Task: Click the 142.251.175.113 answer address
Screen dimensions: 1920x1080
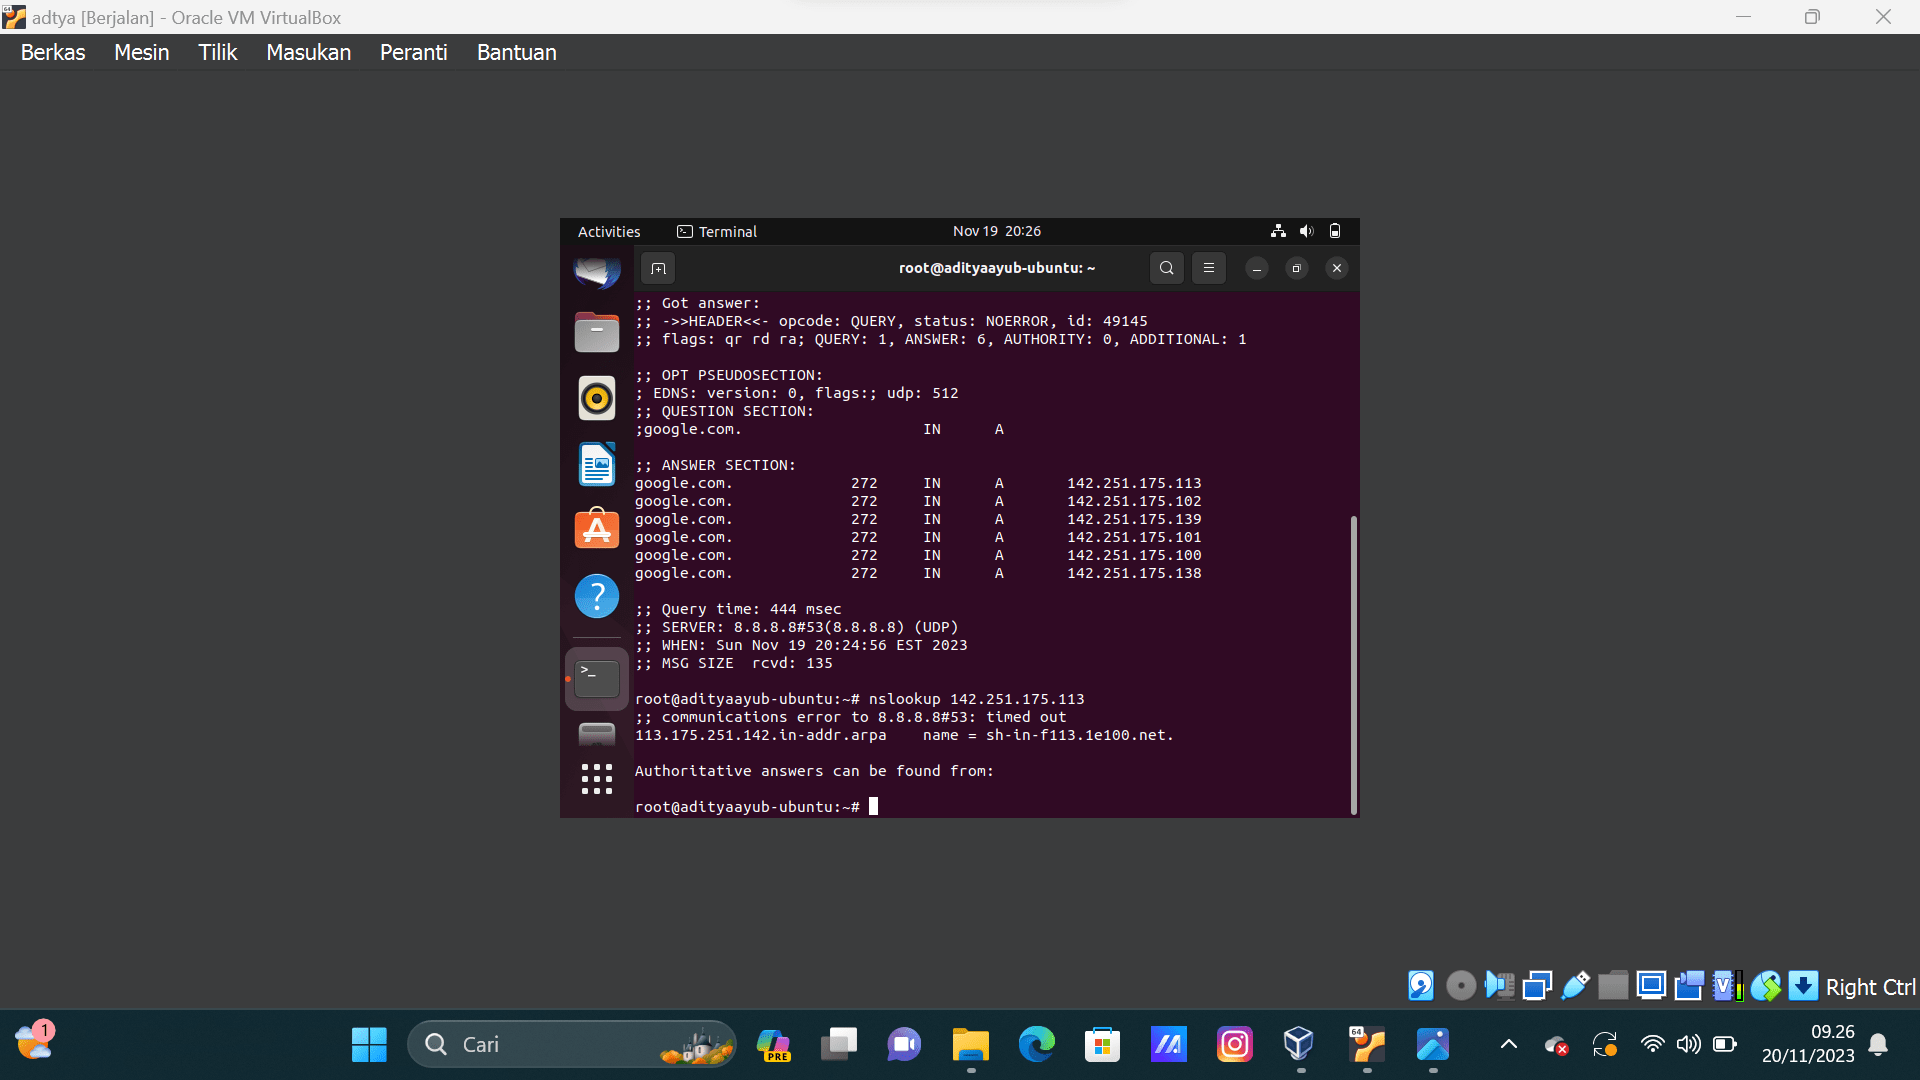Action: point(1134,483)
